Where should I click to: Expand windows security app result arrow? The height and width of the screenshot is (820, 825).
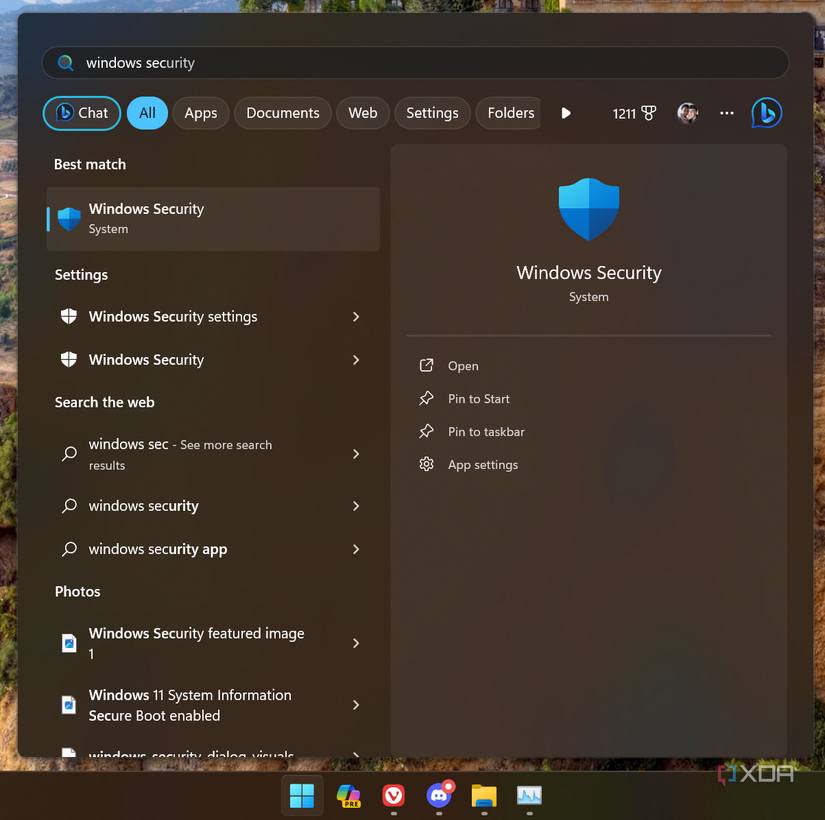[356, 549]
